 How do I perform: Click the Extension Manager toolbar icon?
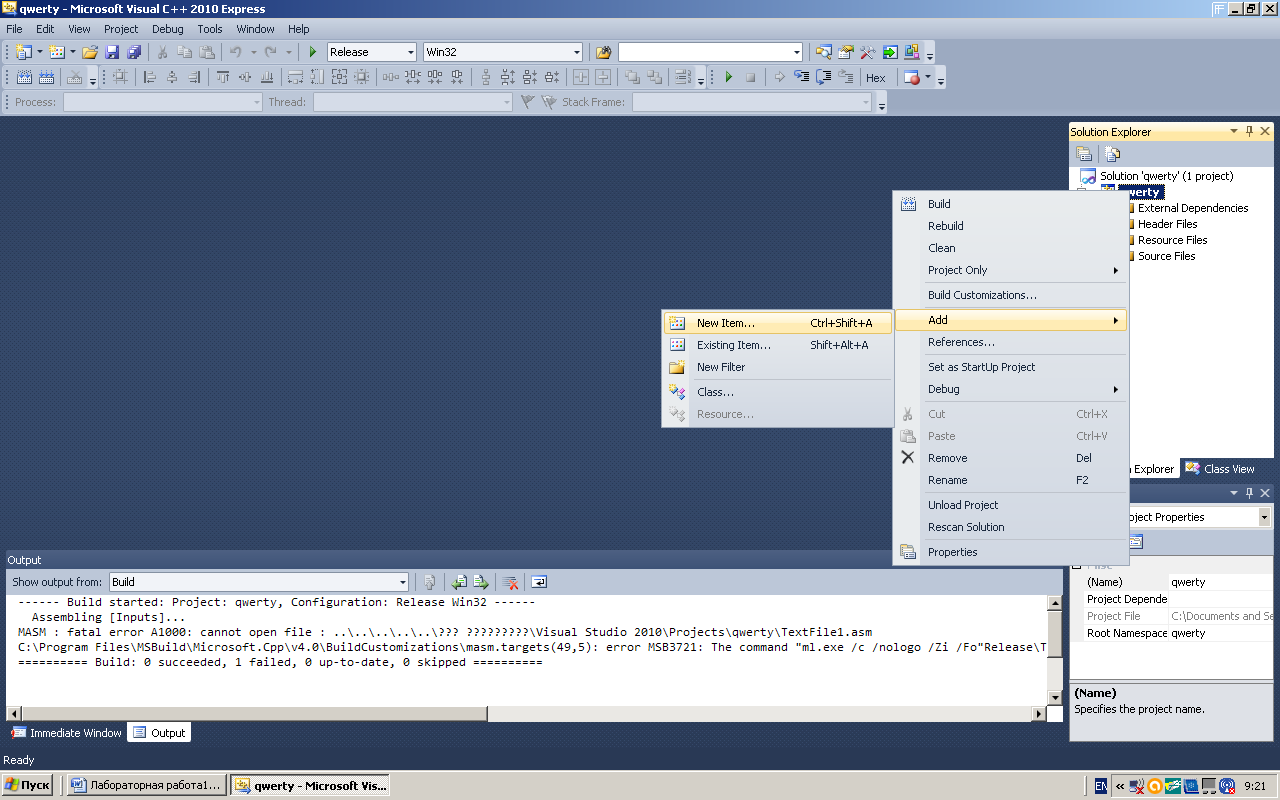(x=912, y=52)
